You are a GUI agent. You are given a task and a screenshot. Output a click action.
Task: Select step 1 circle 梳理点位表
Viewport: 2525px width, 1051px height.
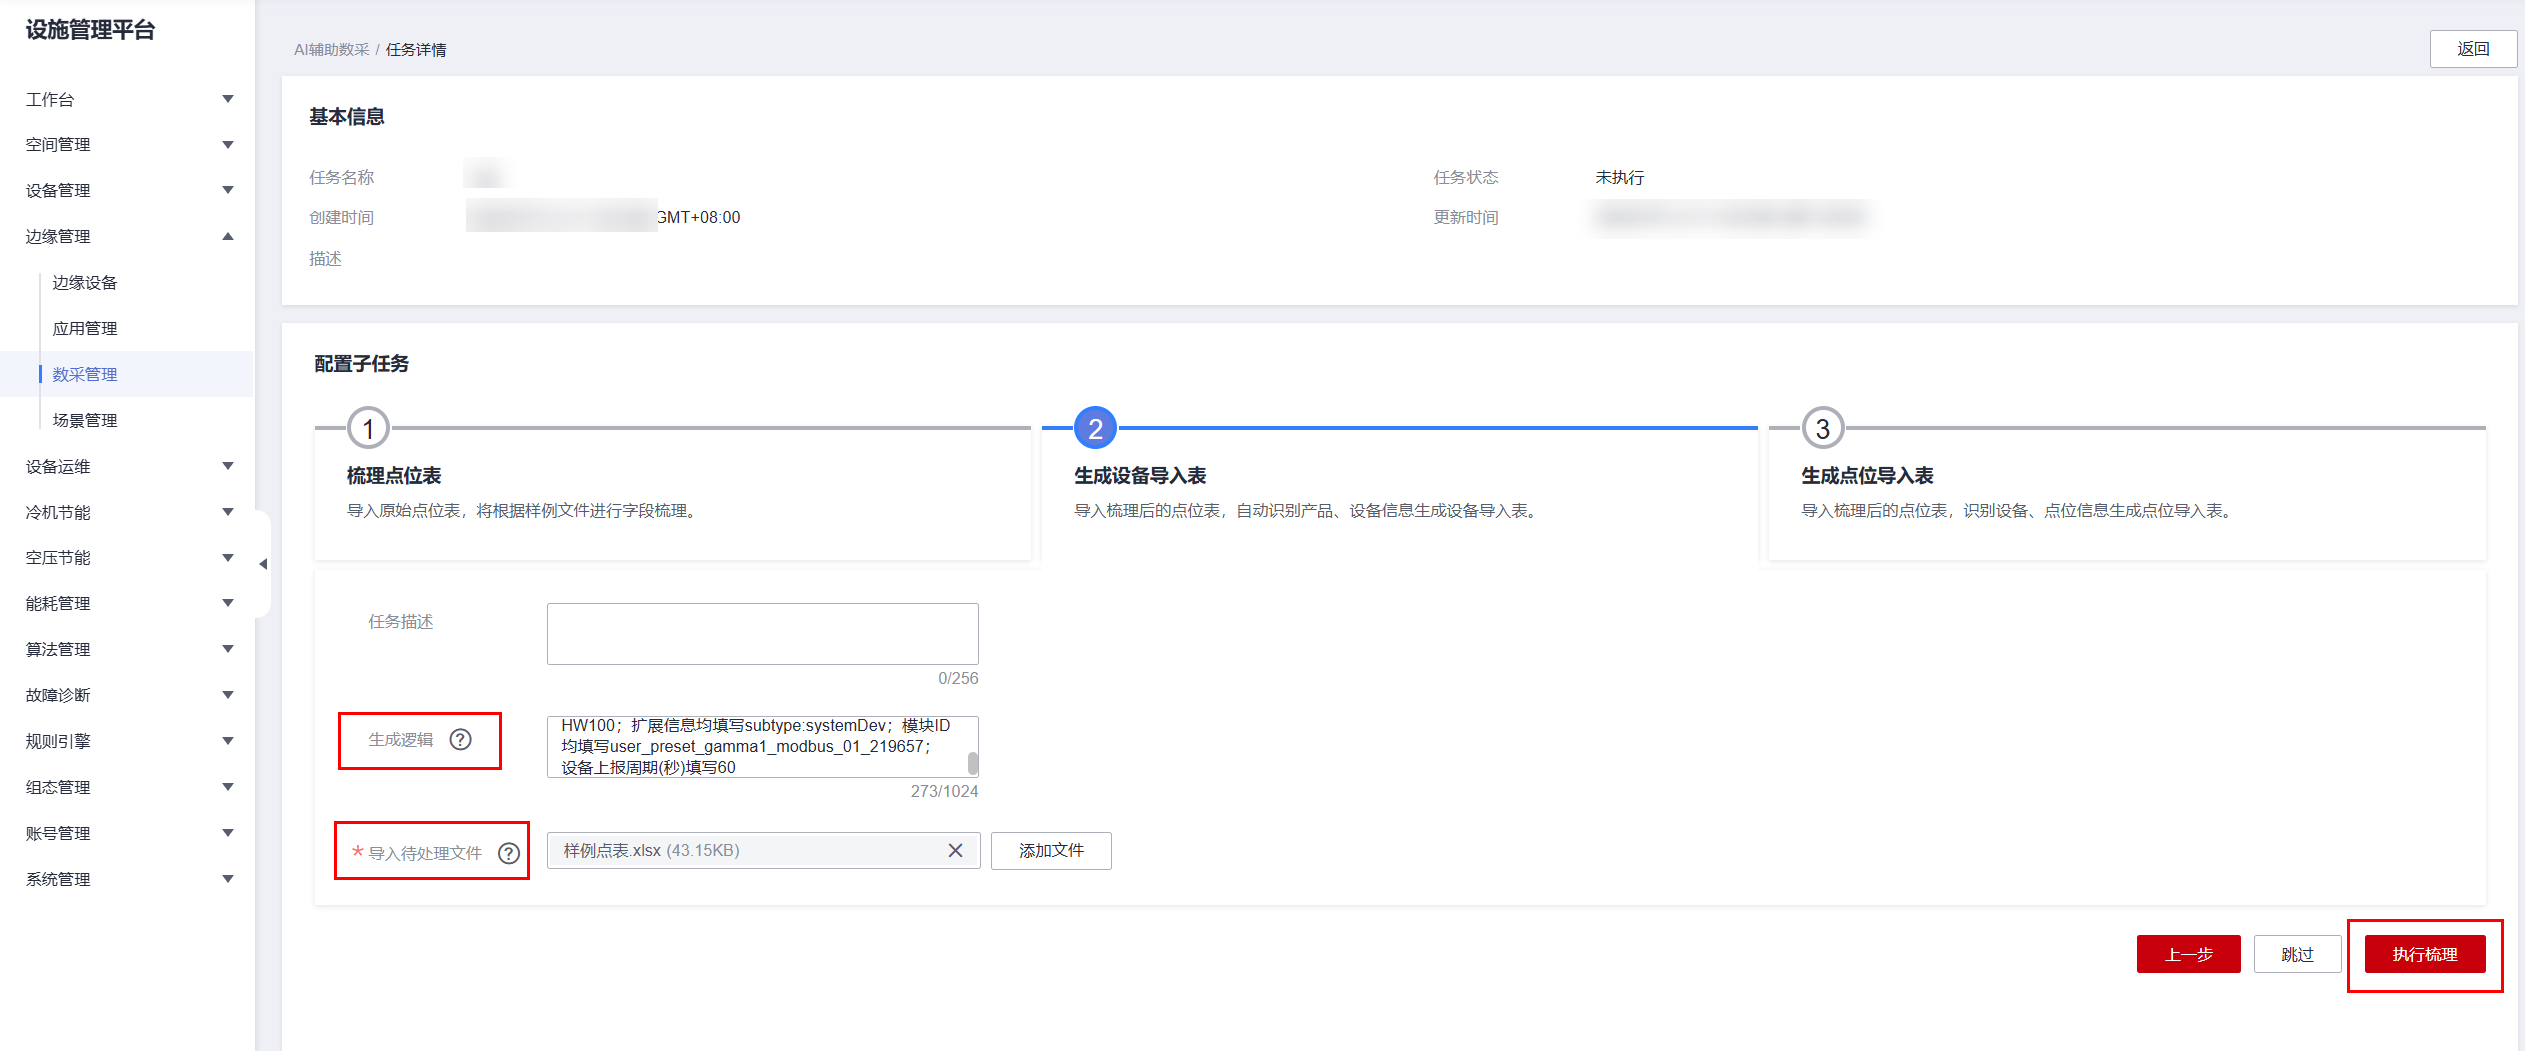(368, 429)
